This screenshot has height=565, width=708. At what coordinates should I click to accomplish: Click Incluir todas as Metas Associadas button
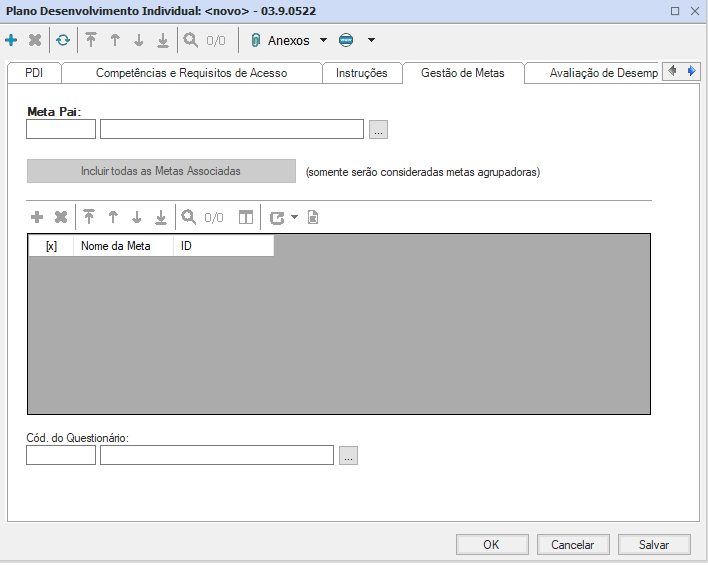pyautogui.click(x=161, y=171)
